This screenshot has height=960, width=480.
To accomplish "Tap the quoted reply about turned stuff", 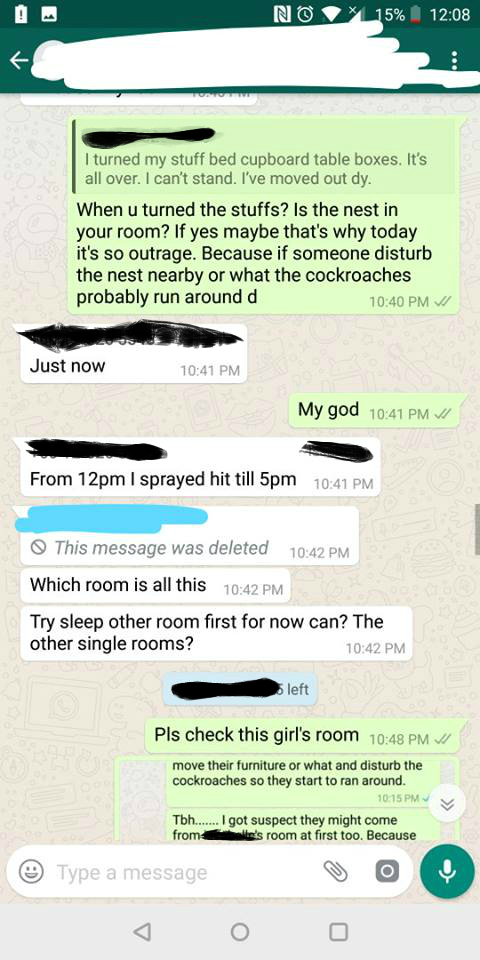I will pyautogui.click(x=264, y=157).
